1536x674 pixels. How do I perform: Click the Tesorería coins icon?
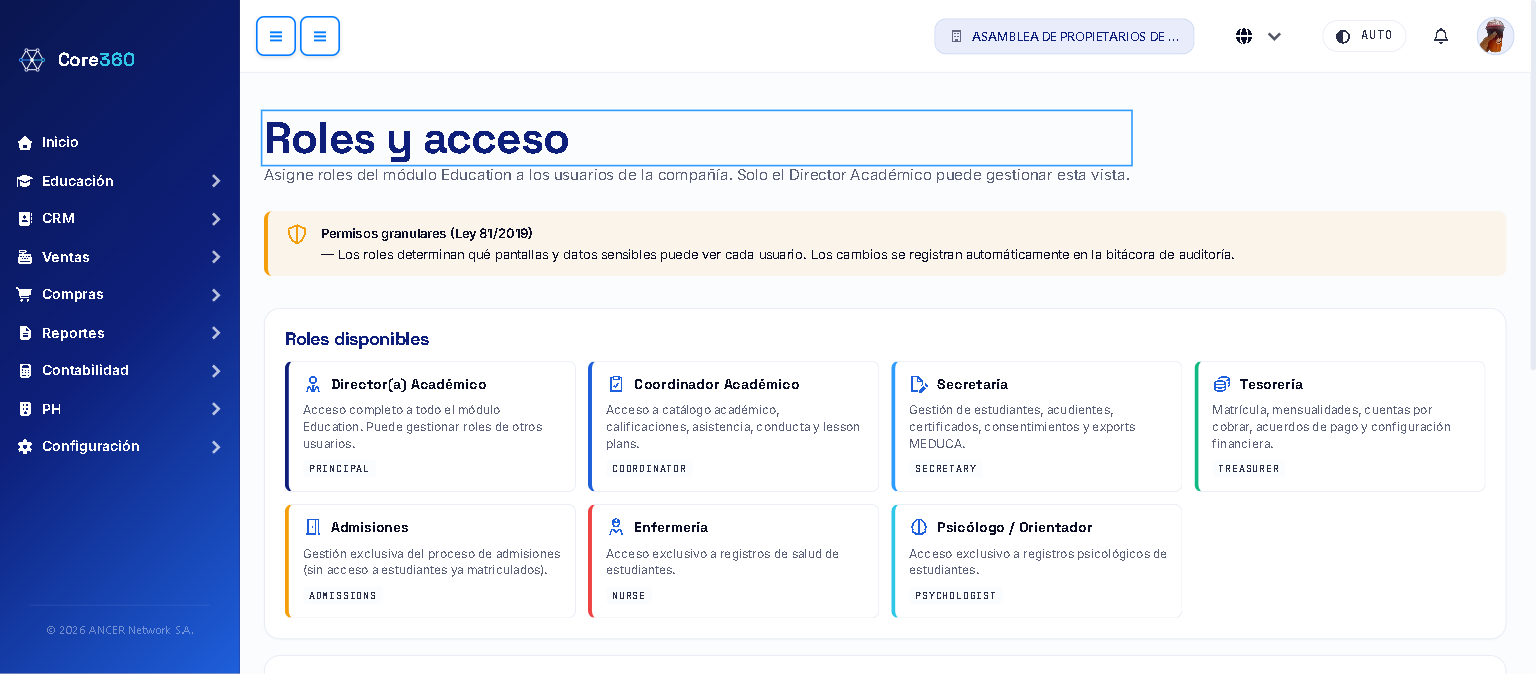[x=1222, y=384]
